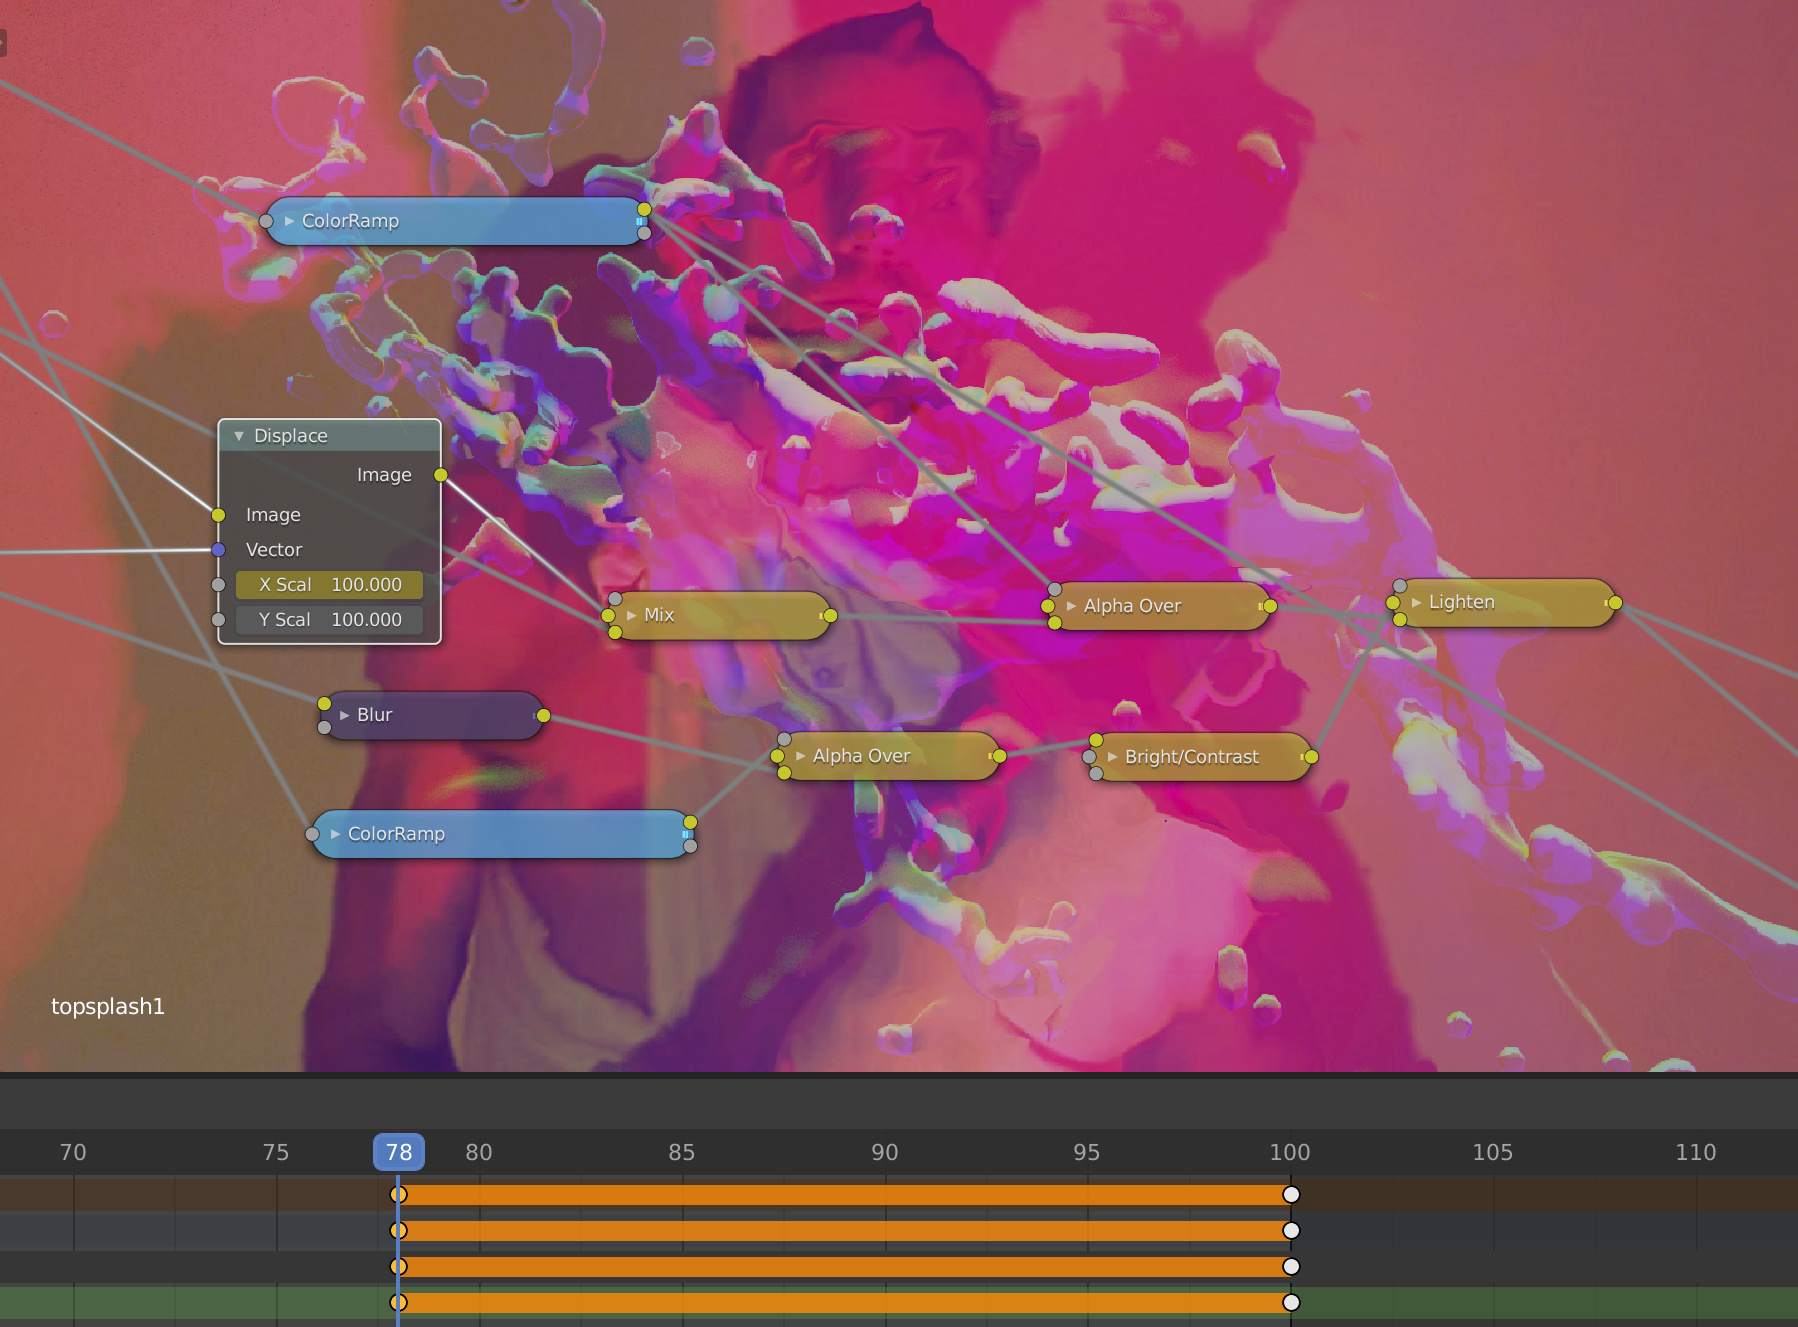Expand the Mix node
This screenshot has height=1327, width=1798.
631,615
